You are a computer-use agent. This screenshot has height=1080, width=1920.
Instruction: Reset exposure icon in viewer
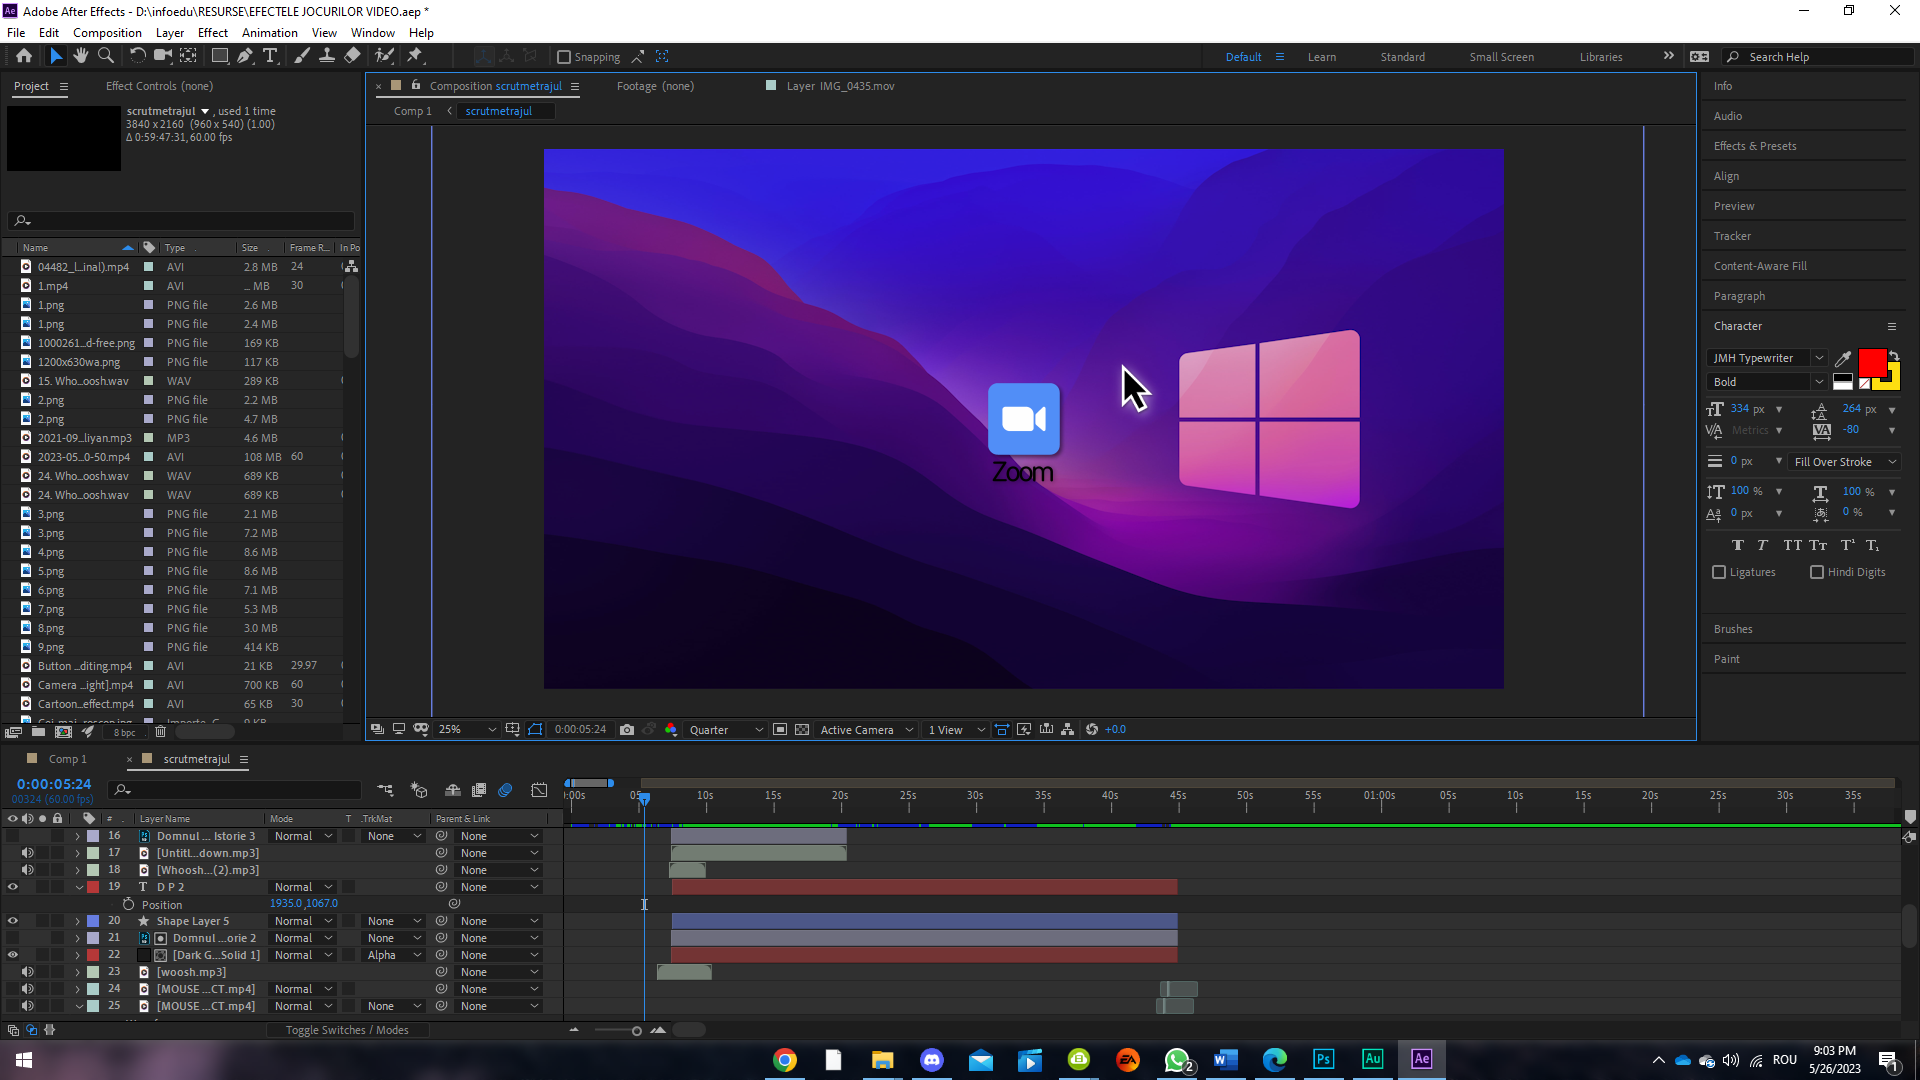coord(1092,730)
